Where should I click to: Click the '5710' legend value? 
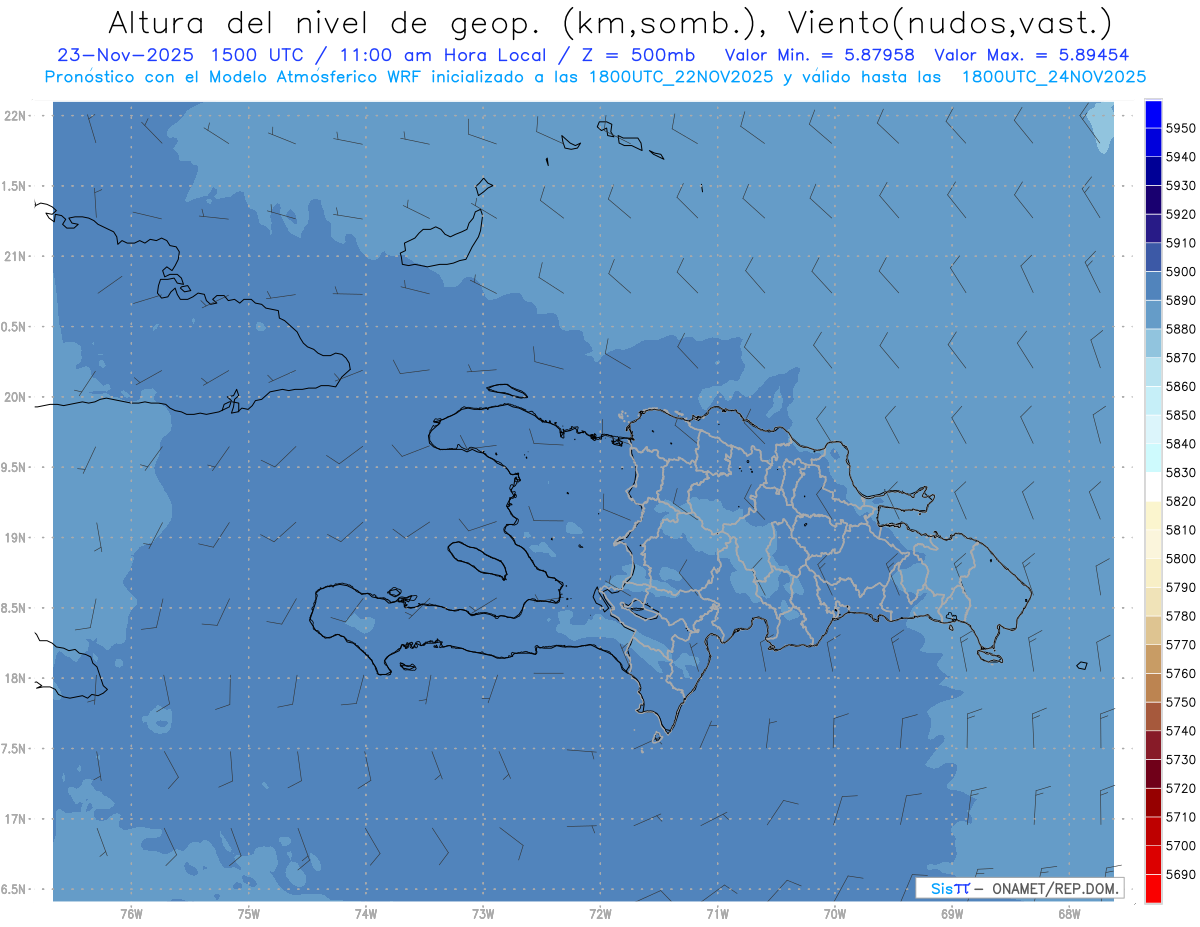pos(1181,817)
